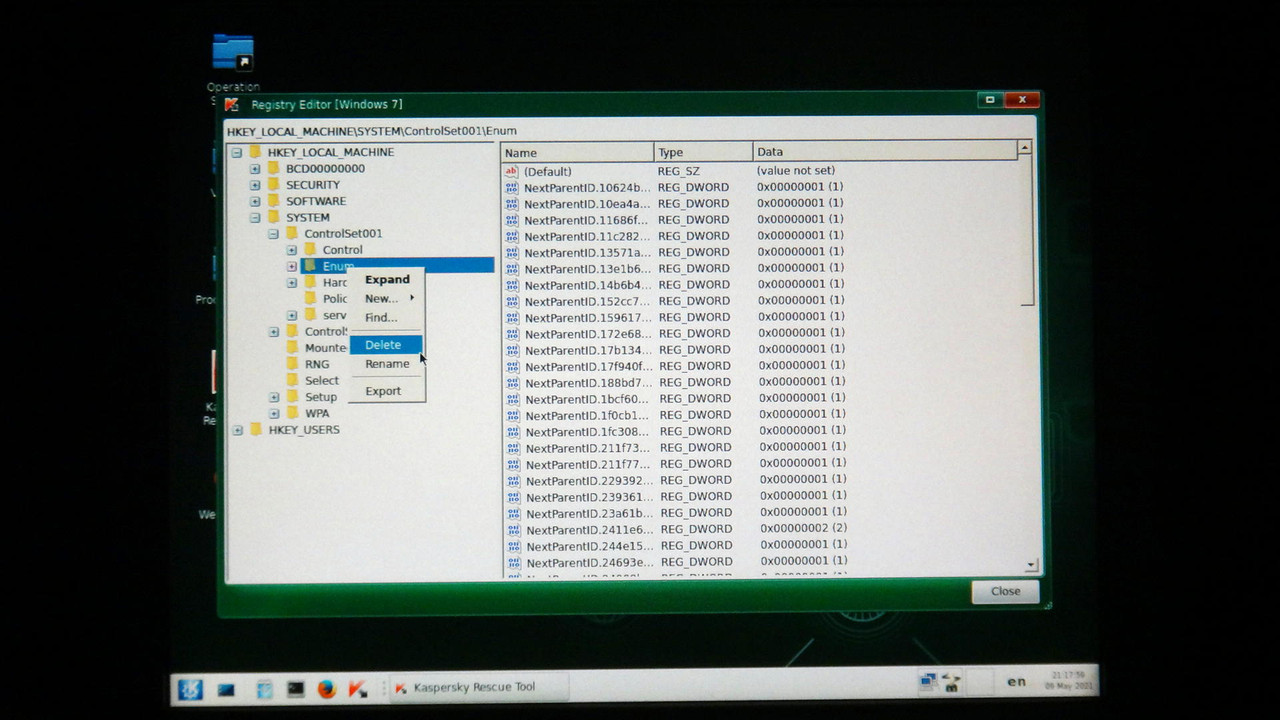Expand the SECURITY key

point(255,185)
